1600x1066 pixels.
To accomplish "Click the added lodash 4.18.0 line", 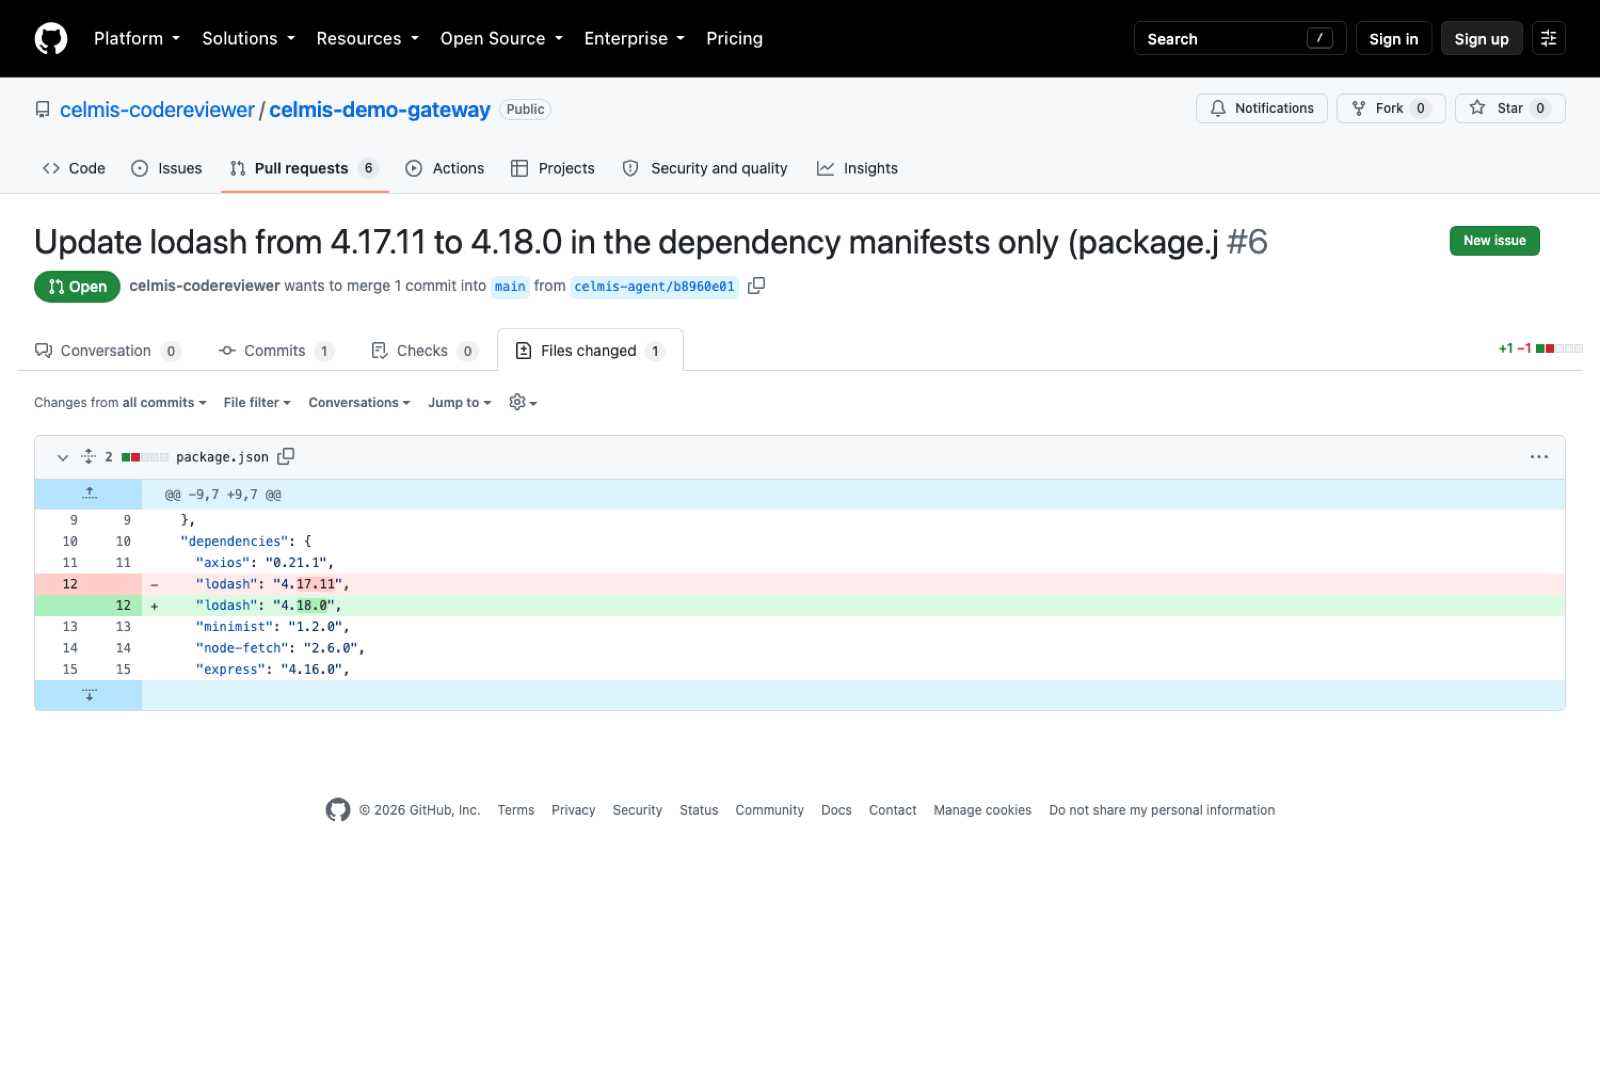I will click(x=800, y=605).
